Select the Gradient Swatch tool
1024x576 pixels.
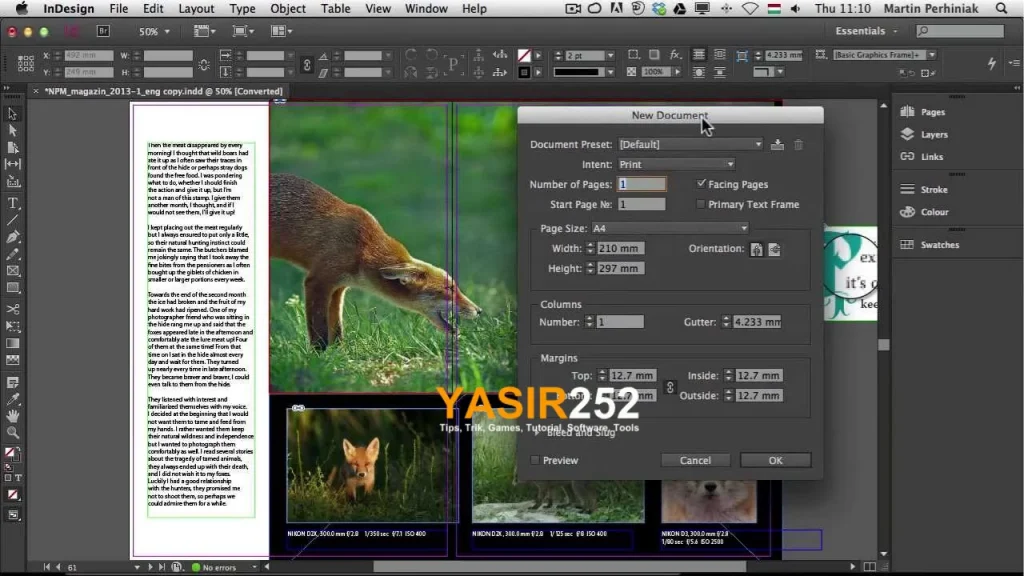coord(12,343)
